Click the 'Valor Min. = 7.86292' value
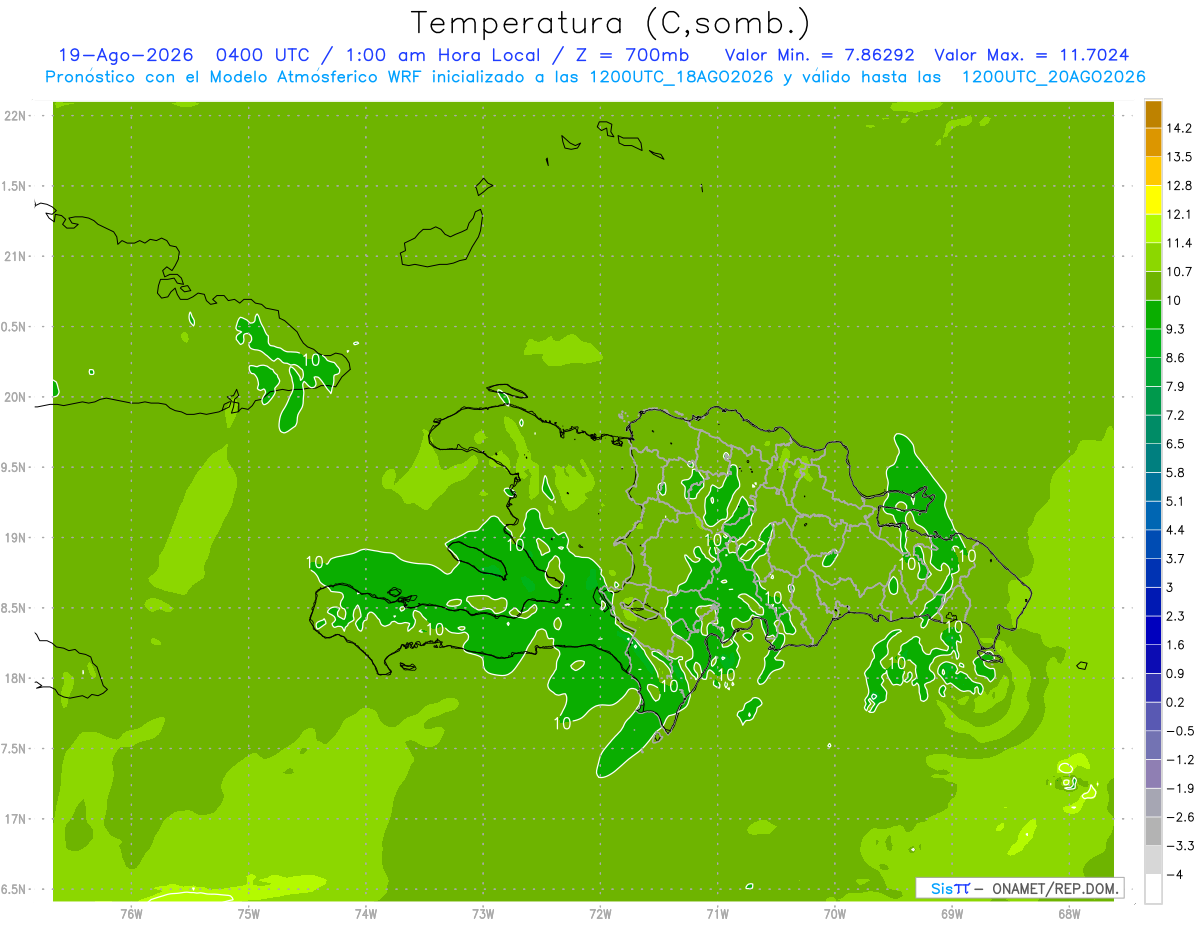Screen dimensions: 1200x927 coord(821,56)
